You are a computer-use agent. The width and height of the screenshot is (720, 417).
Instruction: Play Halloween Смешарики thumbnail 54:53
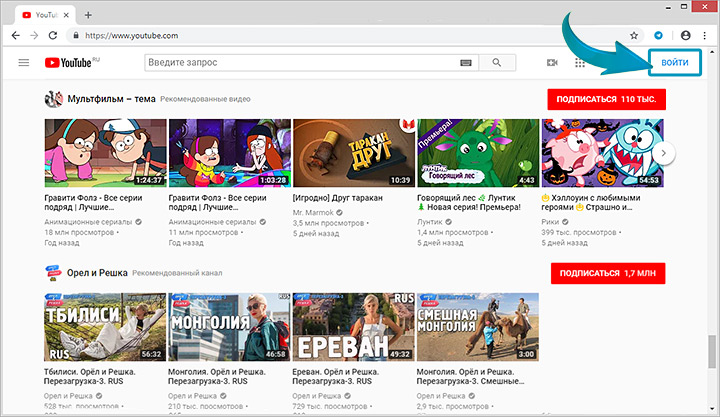602,153
